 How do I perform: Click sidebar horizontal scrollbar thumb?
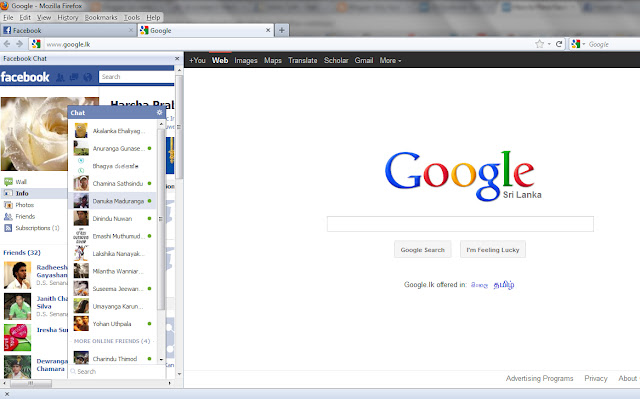pyautogui.click(x=31, y=383)
